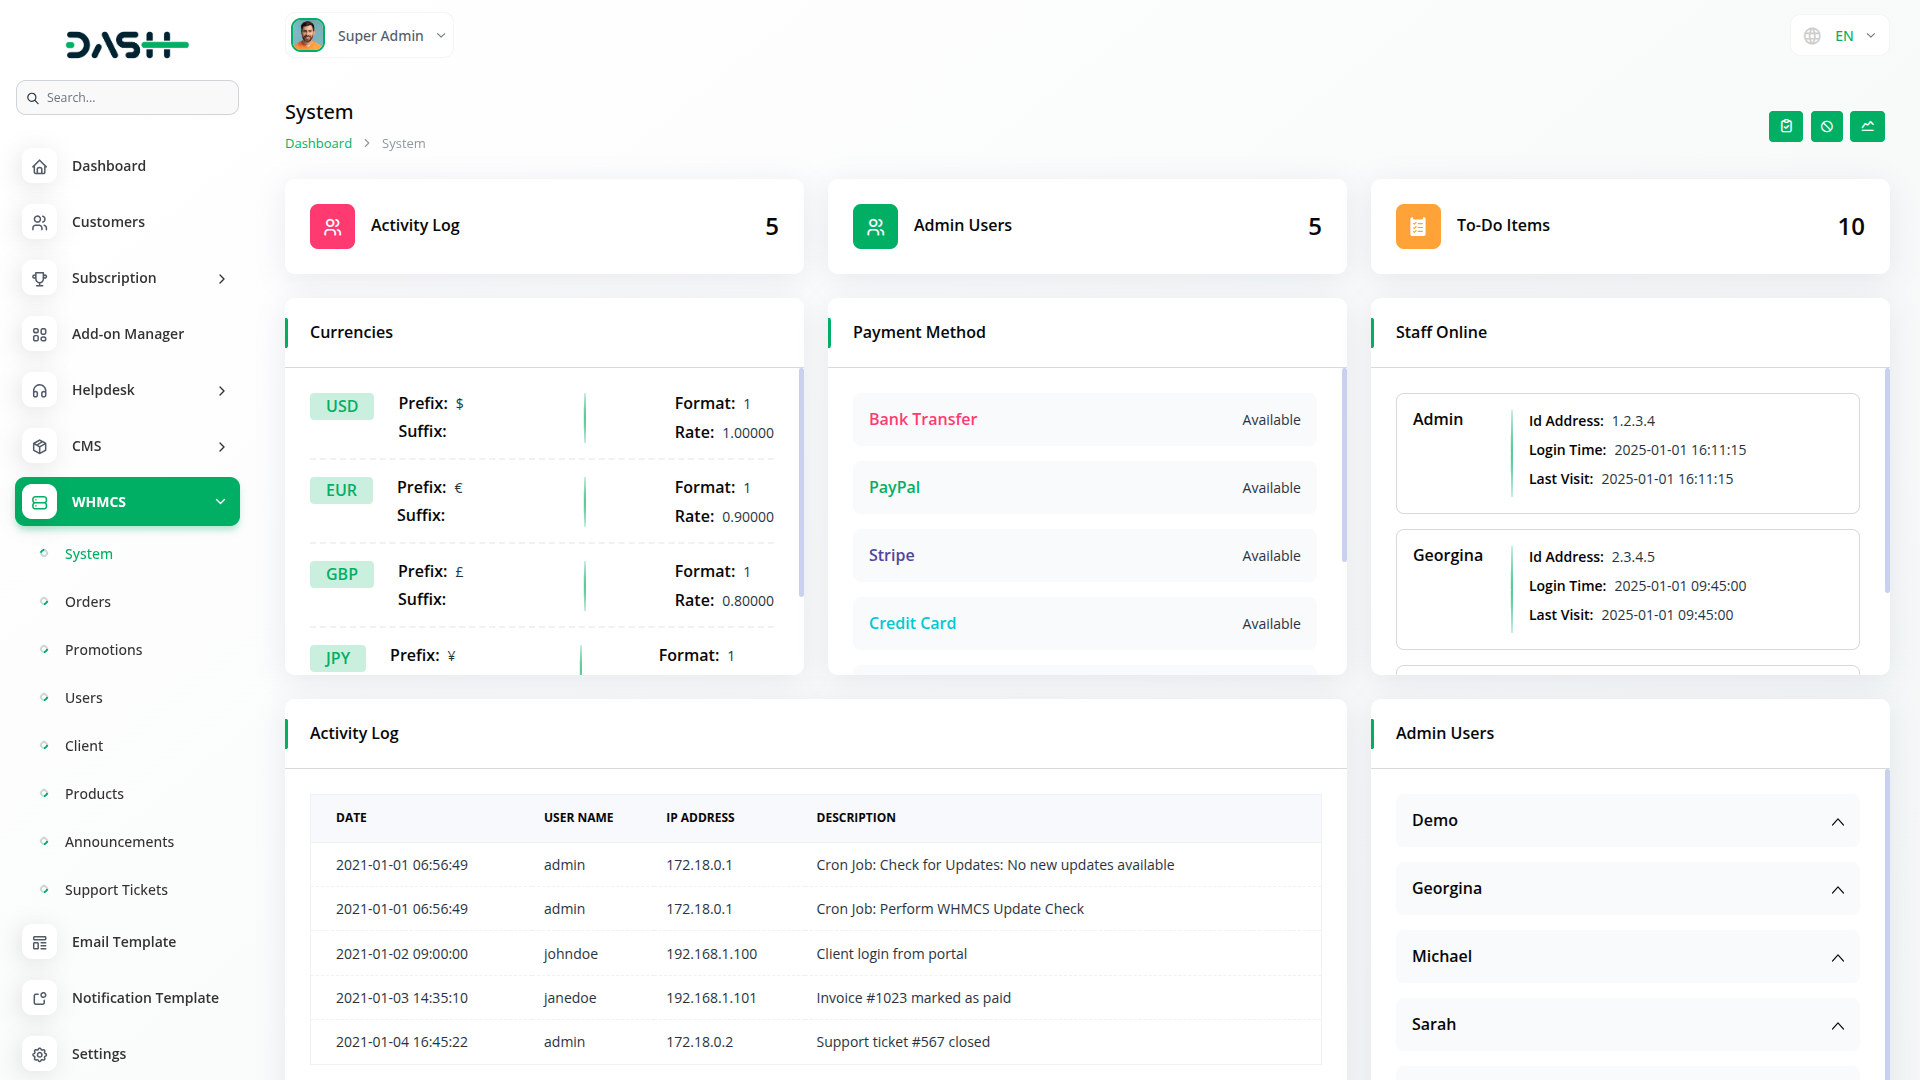The image size is (1920, 1080).
Task: Open the Add-on Manager sidebar icon
Action: (x=40, y=335)
